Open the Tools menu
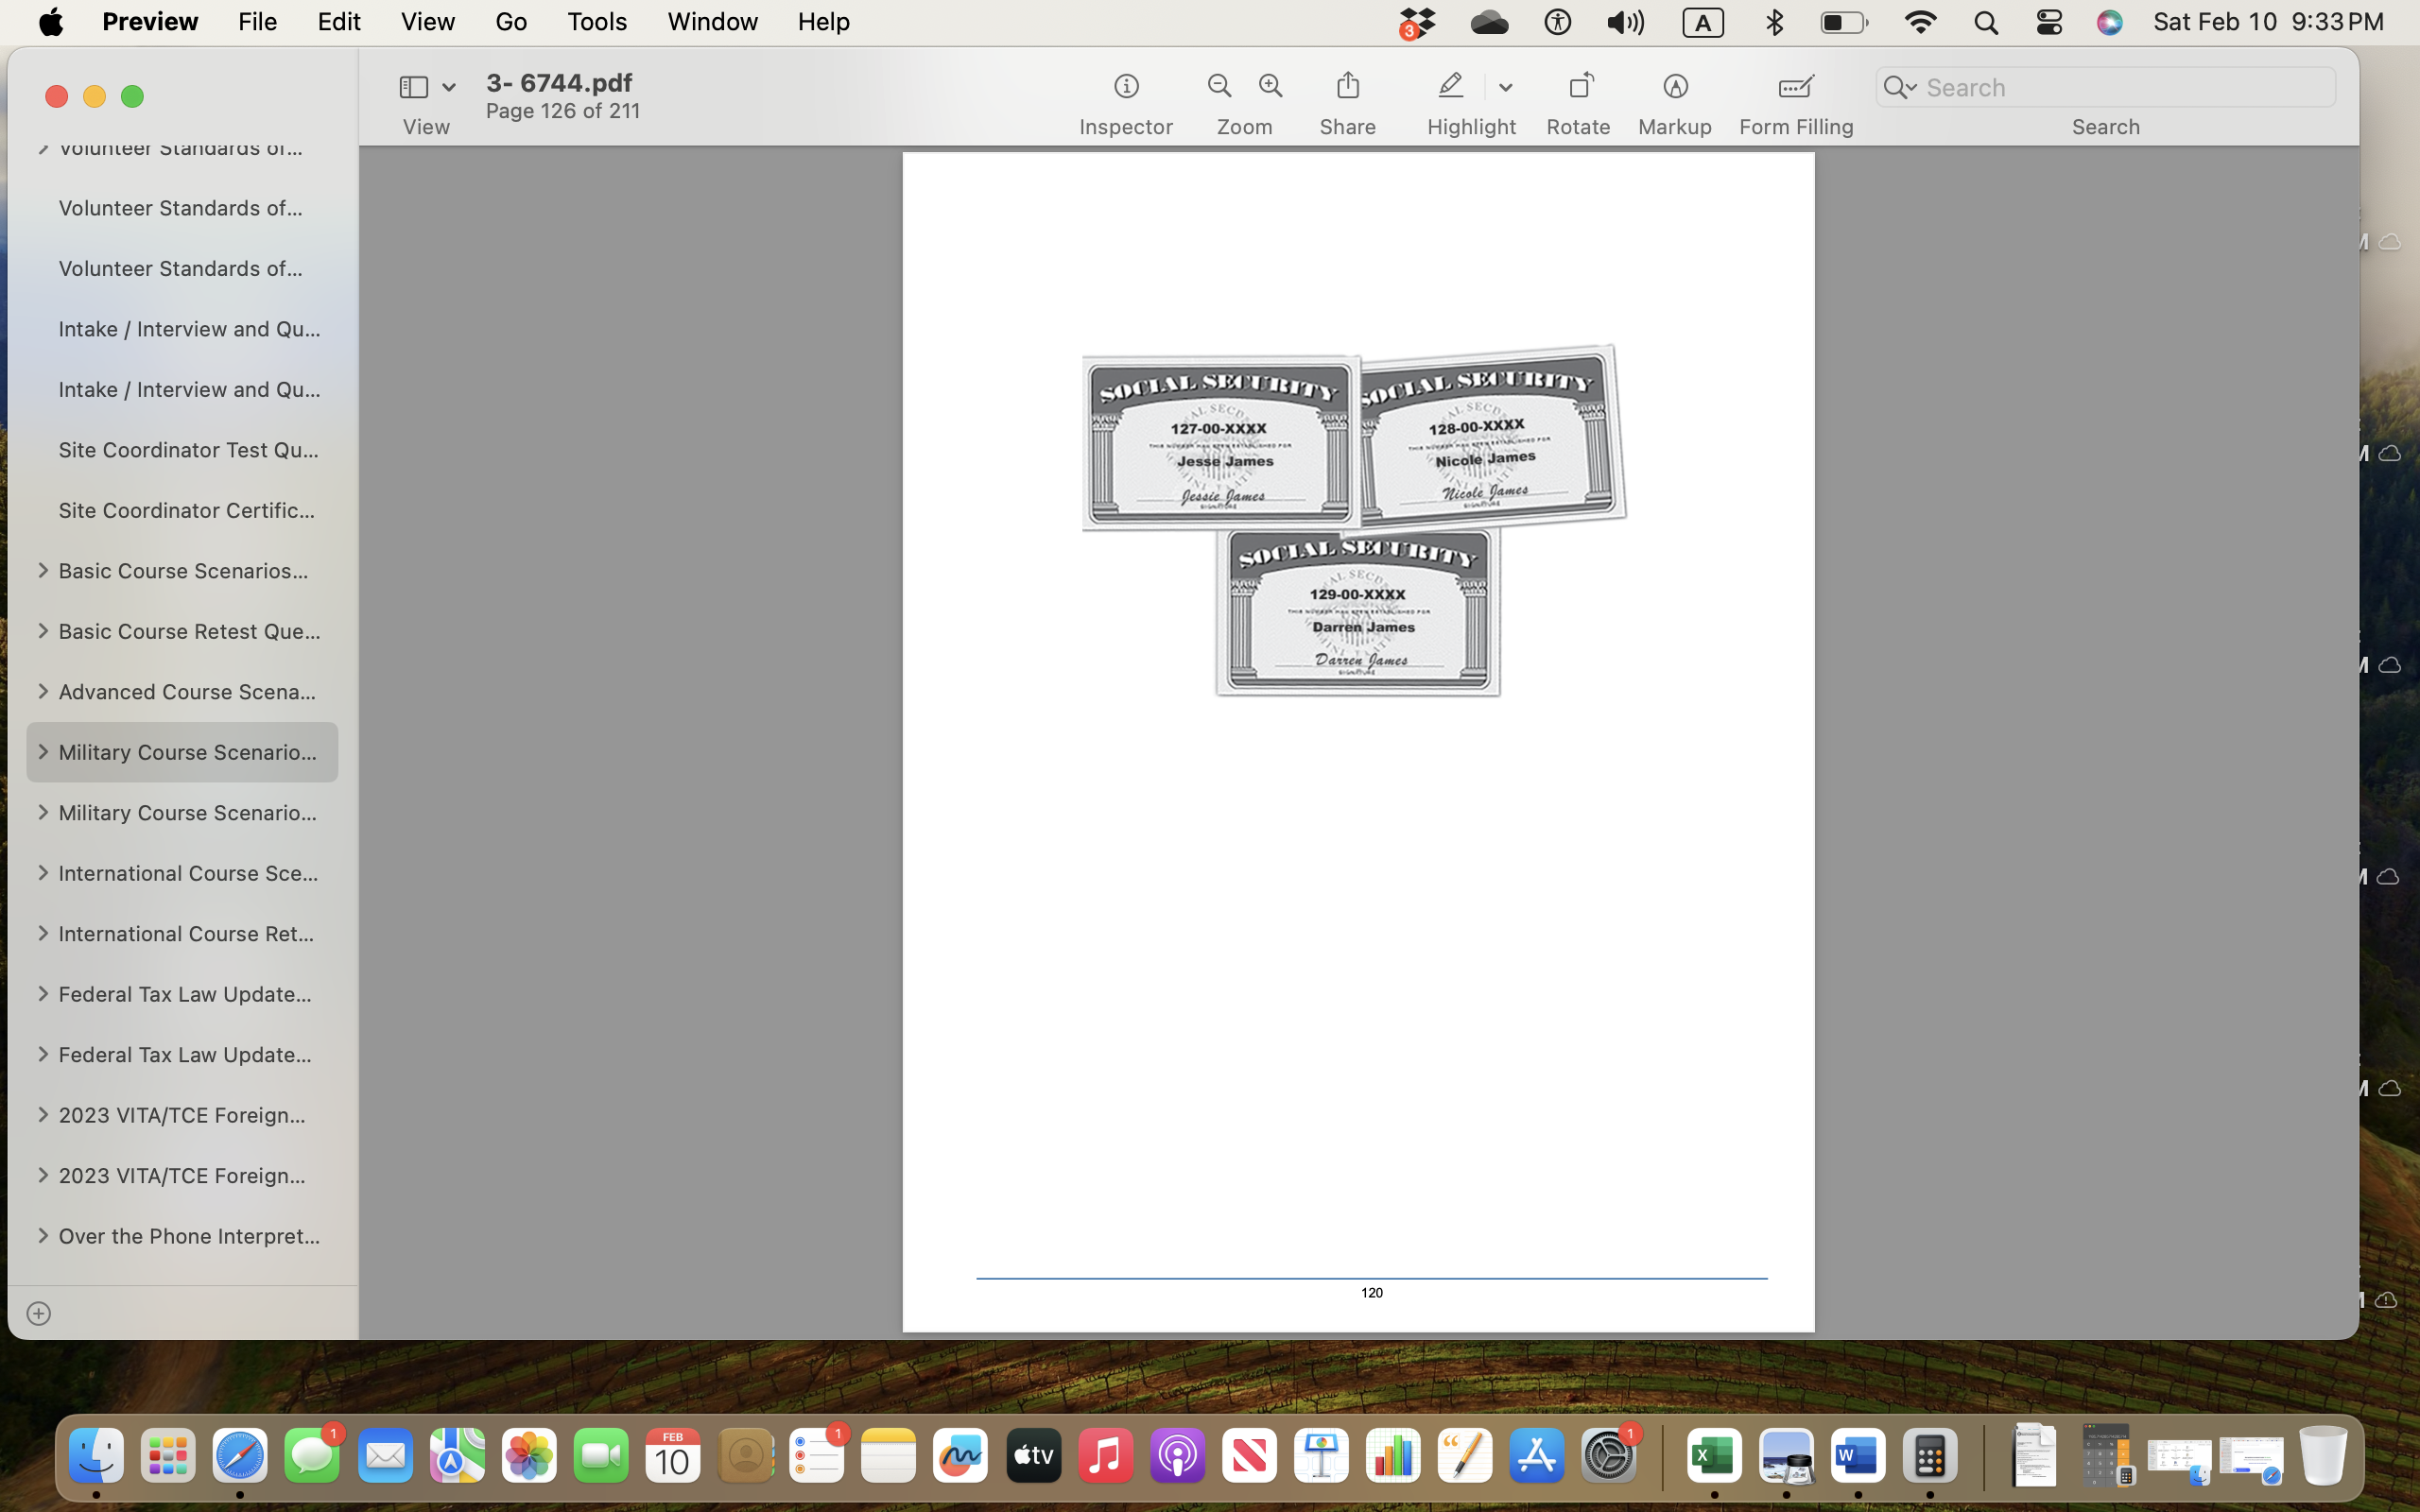 pos(596,22)
